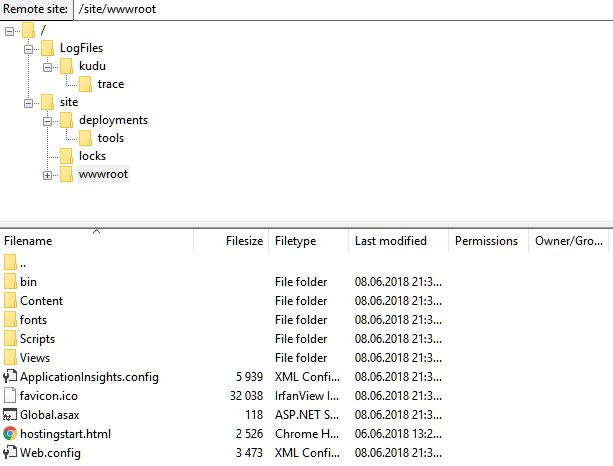Screen dimensions: 613x466
Task: Select the trace tree item
Action: 111,84
